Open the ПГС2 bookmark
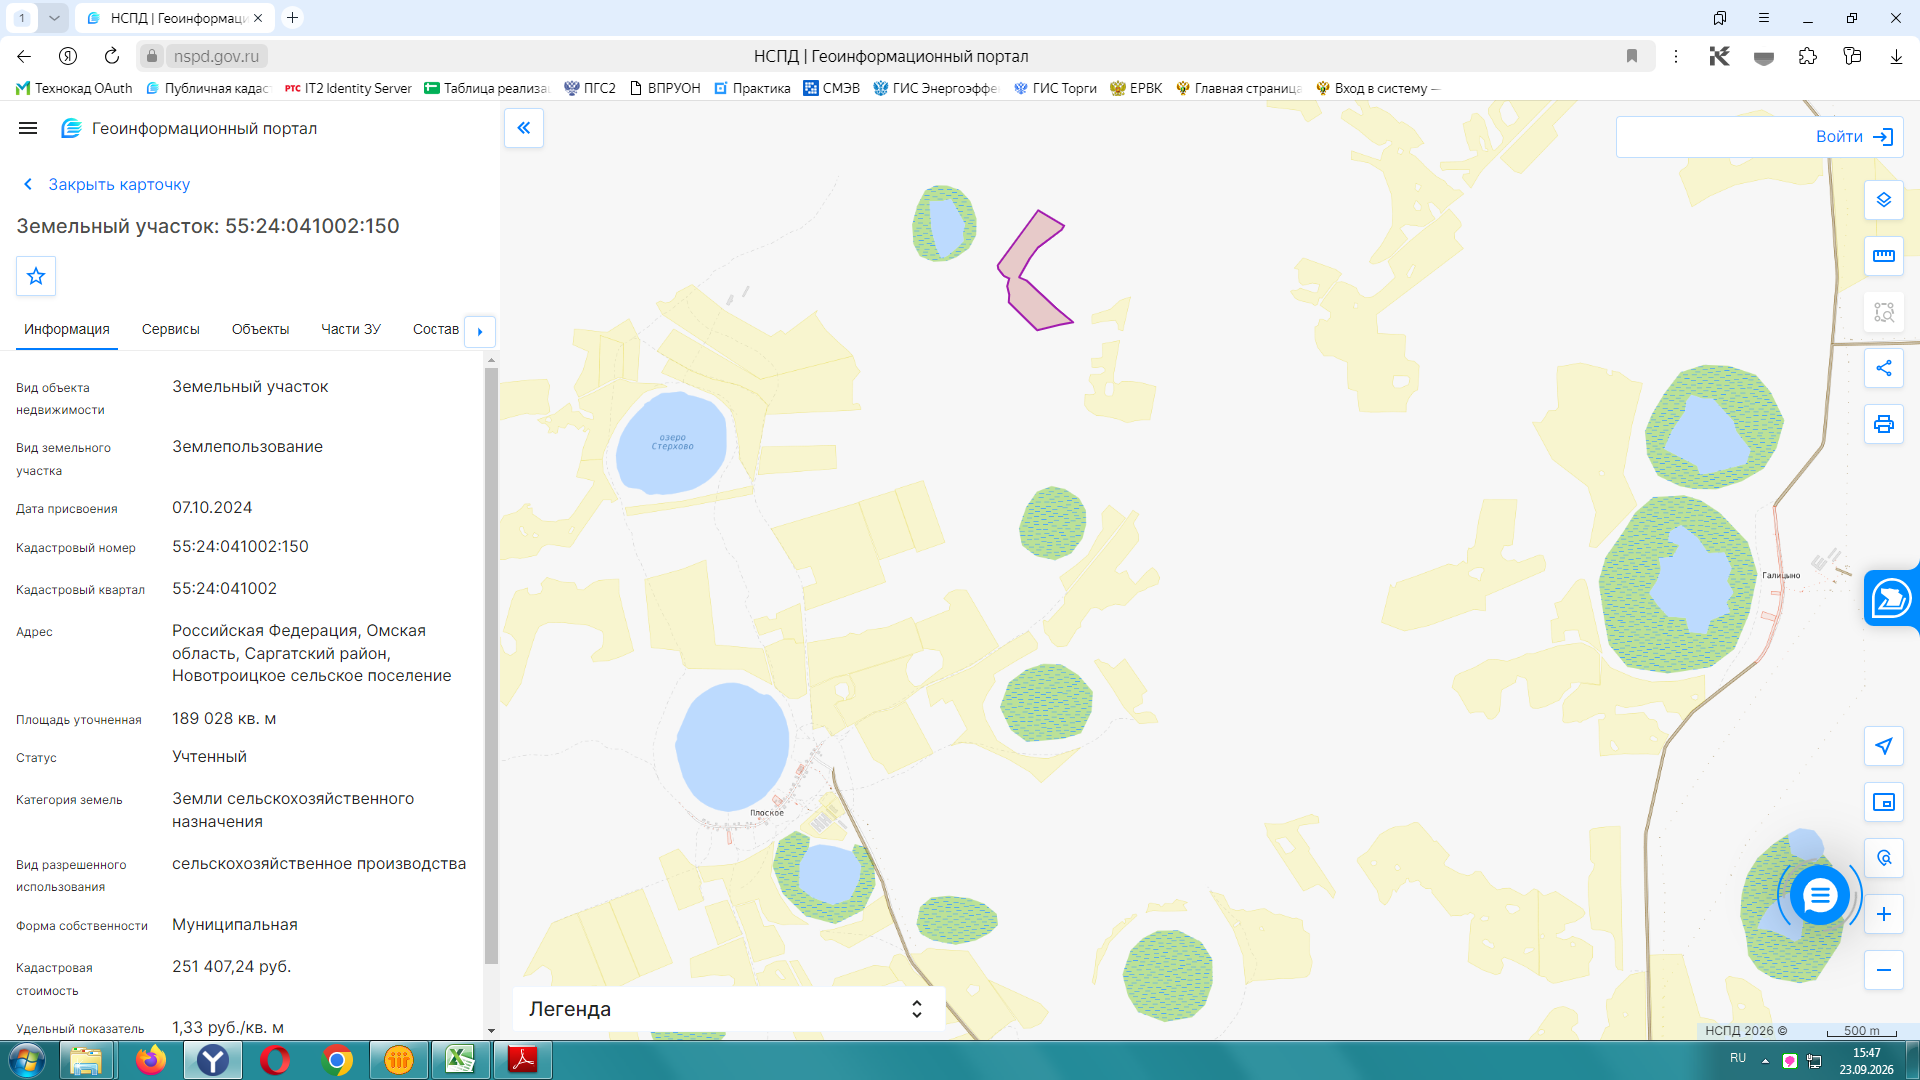The width and height of the screenshot is (1920, 1080). point(590,88)
